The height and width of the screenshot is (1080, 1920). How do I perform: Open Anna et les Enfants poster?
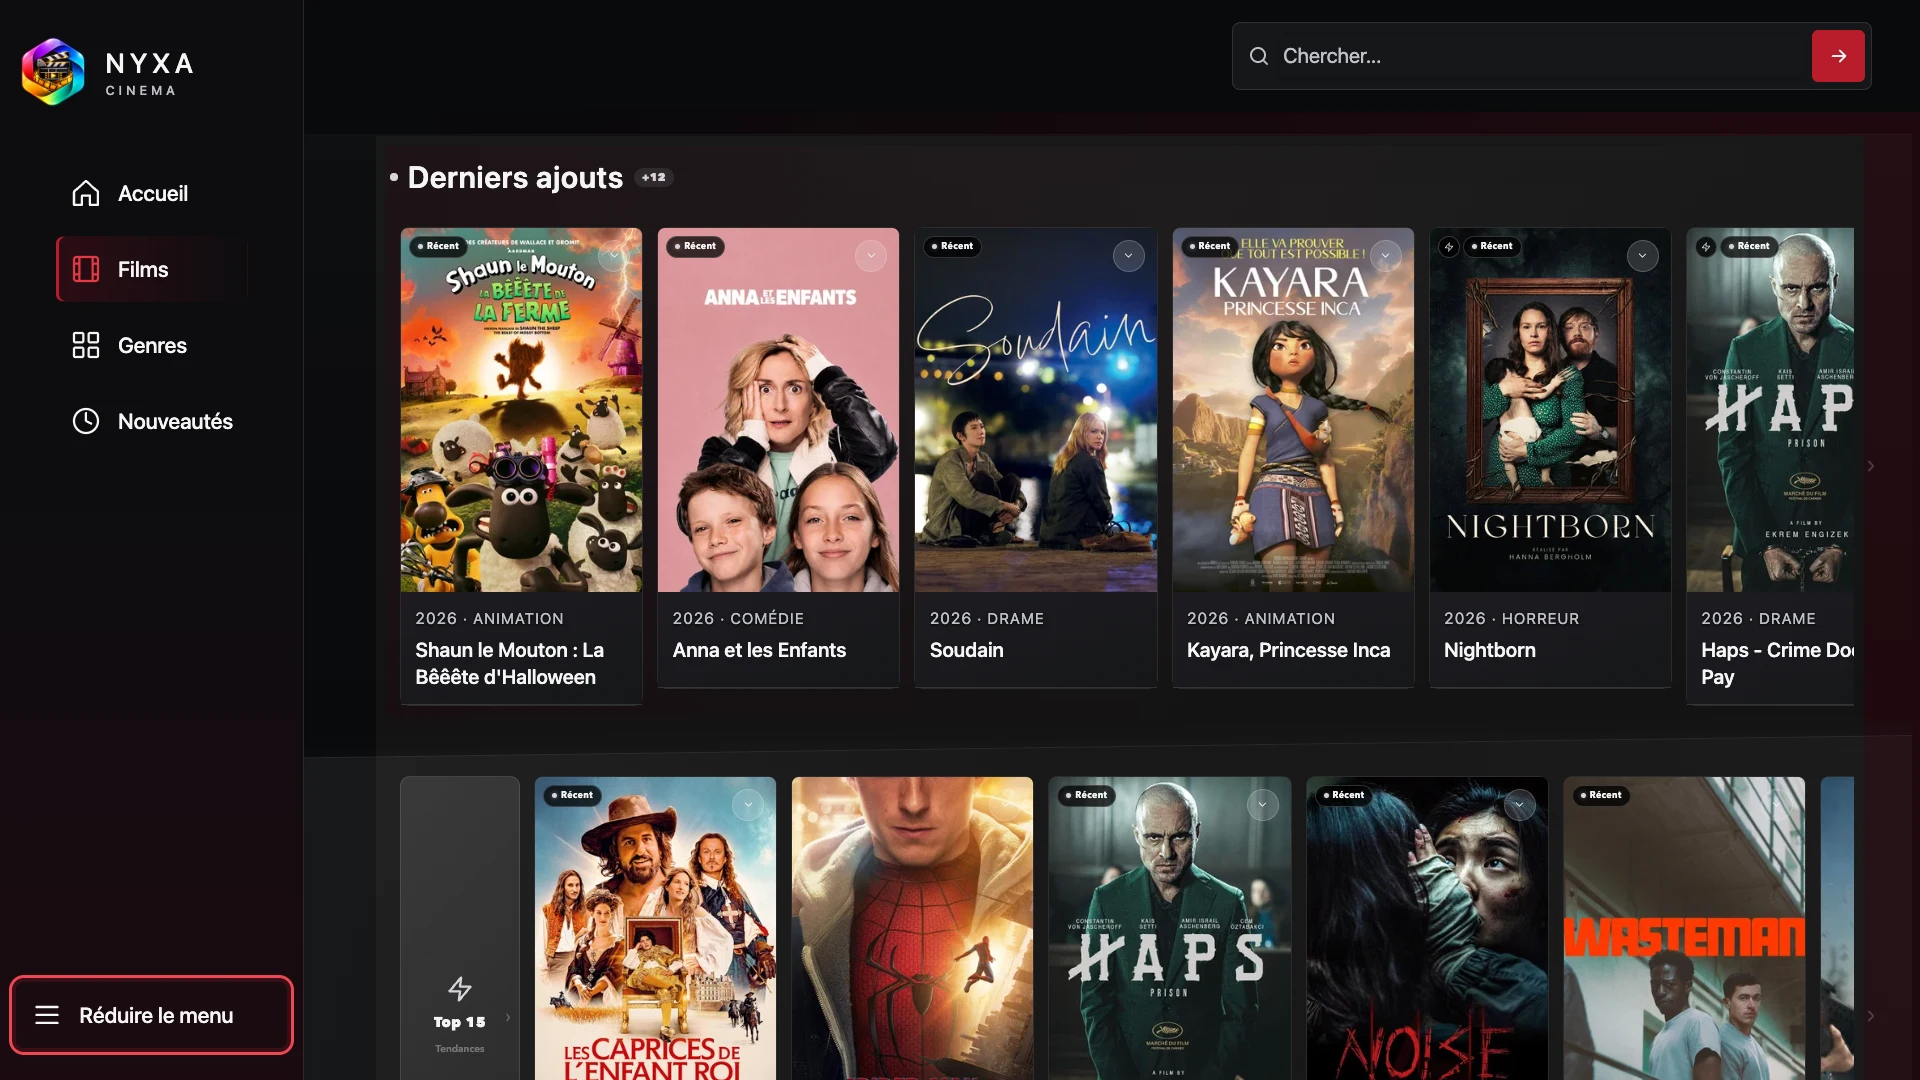coord(778,410)
